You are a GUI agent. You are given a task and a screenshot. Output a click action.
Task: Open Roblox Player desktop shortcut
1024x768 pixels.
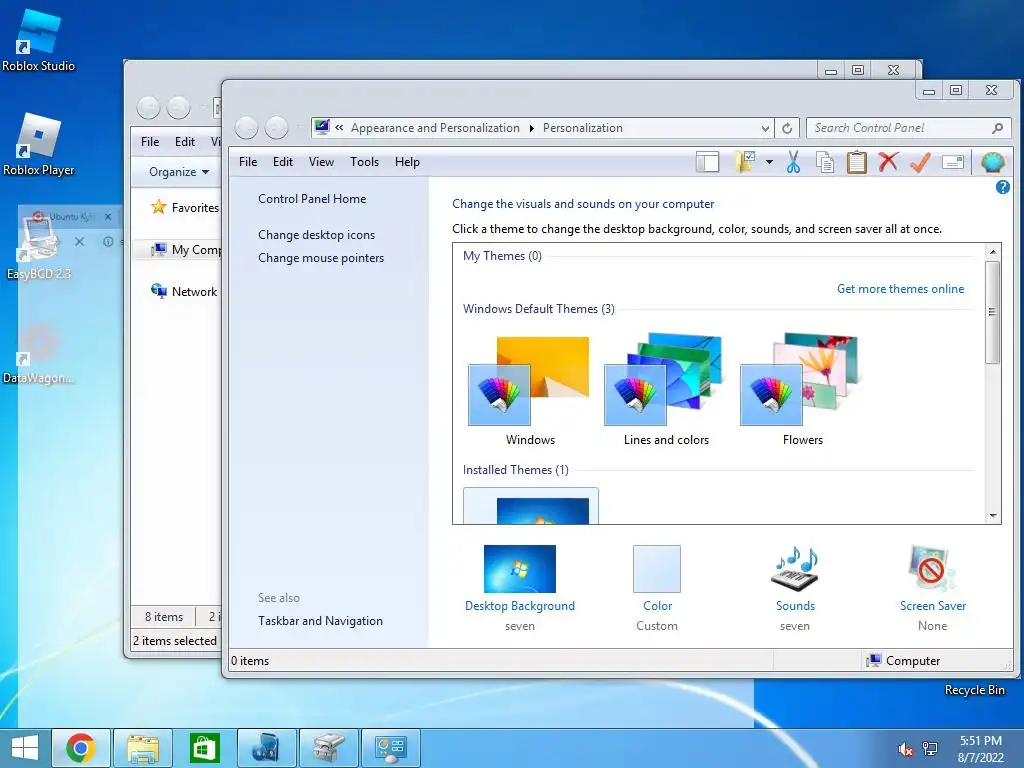[39, 145]
